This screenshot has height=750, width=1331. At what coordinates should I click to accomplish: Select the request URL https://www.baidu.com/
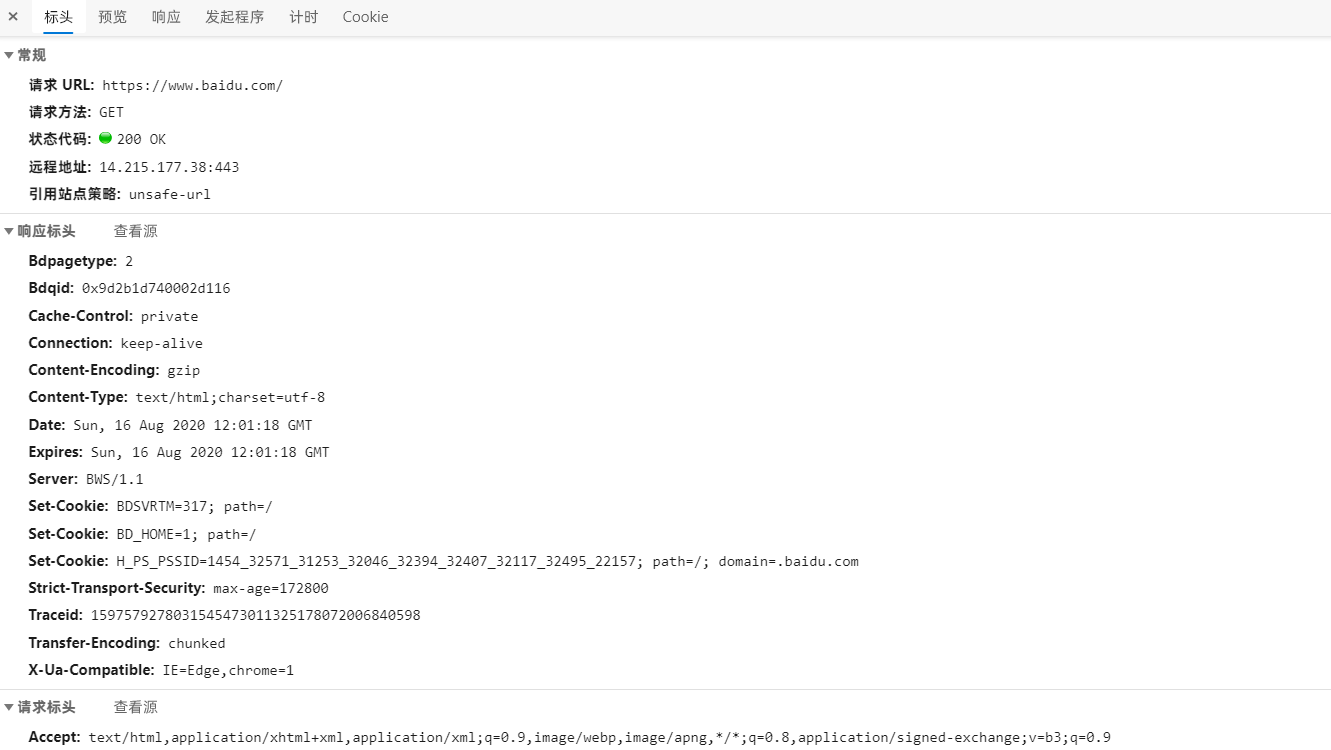pyautogui.click(x=192, y=85)
